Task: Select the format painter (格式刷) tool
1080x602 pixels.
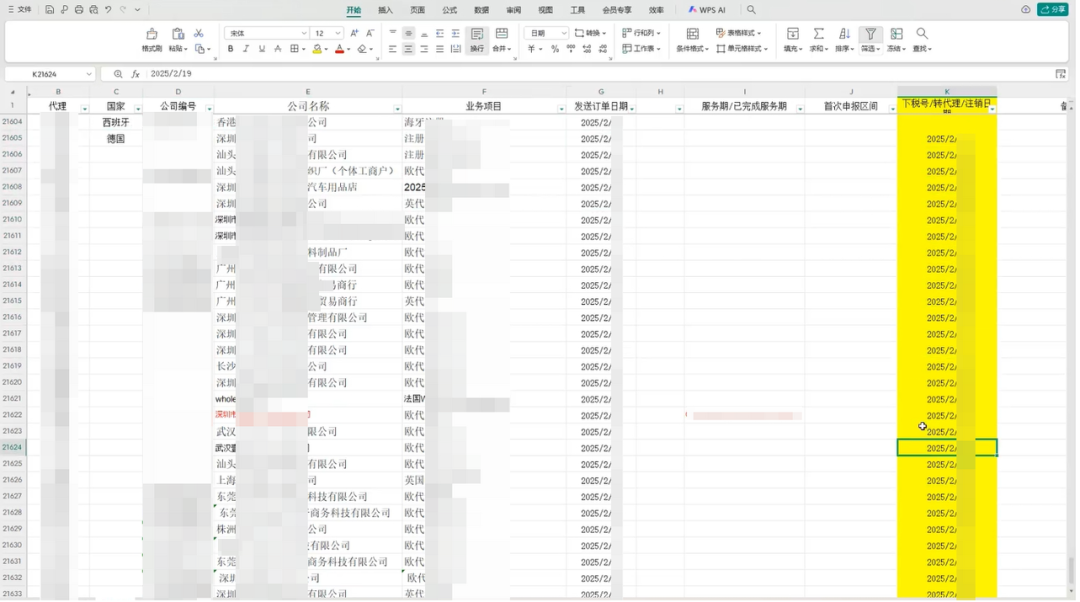Action: click(151, 40)
